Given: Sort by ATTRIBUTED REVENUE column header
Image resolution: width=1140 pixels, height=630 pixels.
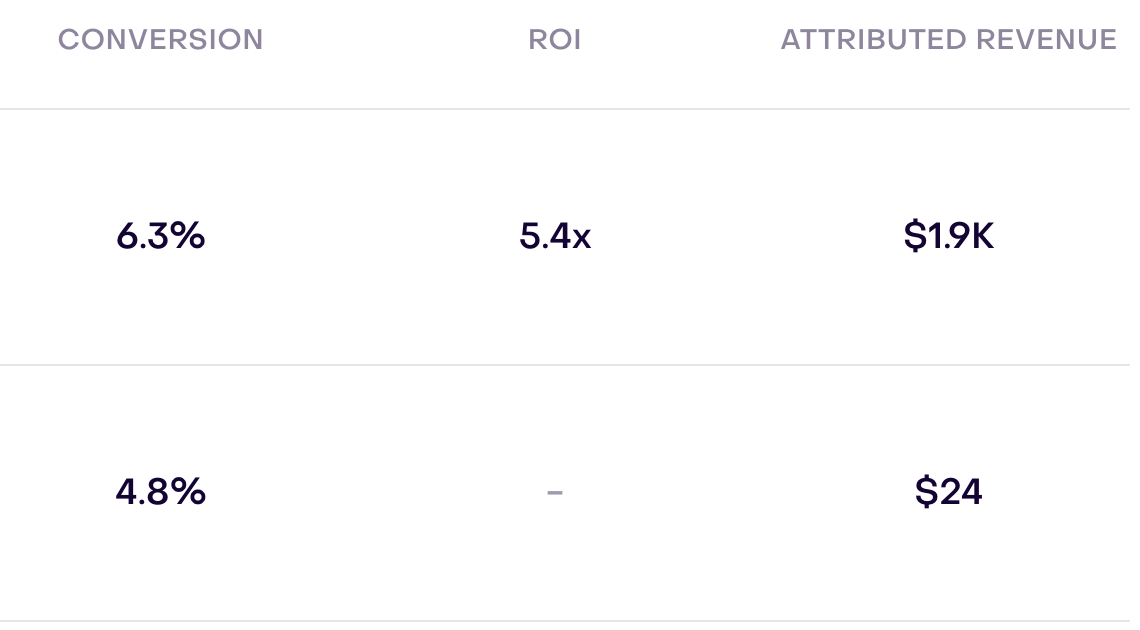Looking at the screenshot, I should [x=949, y=39].
